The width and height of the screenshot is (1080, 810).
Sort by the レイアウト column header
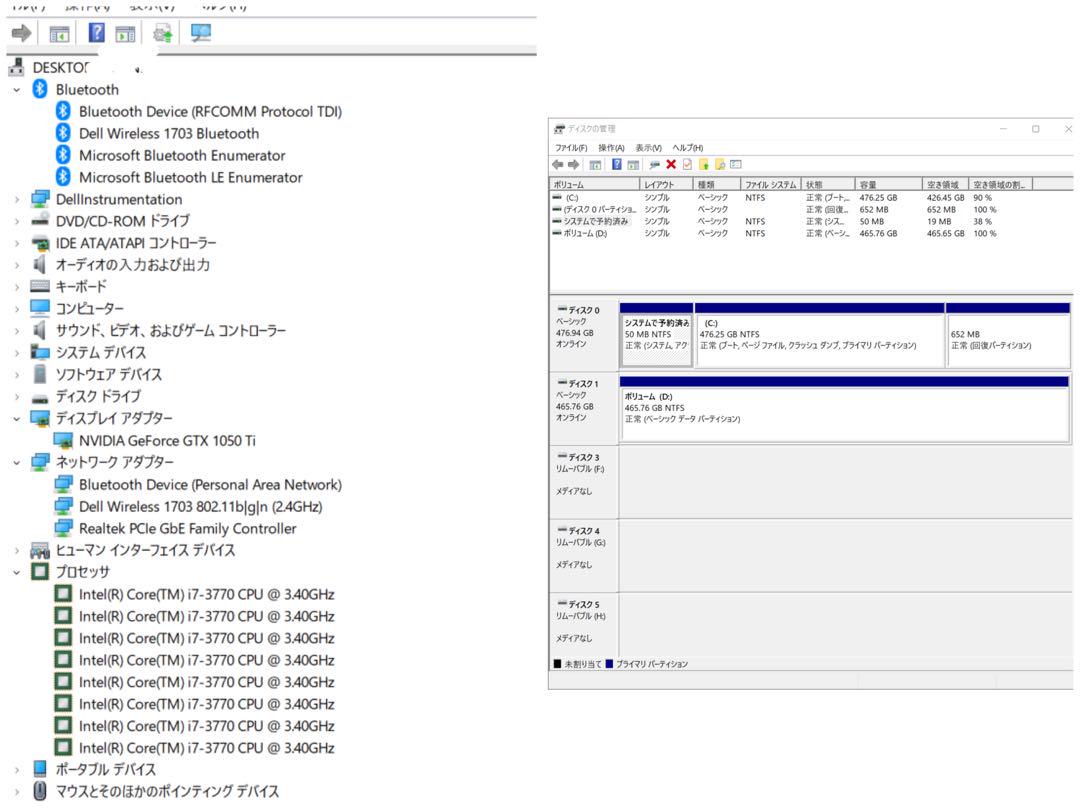[666, 185]
